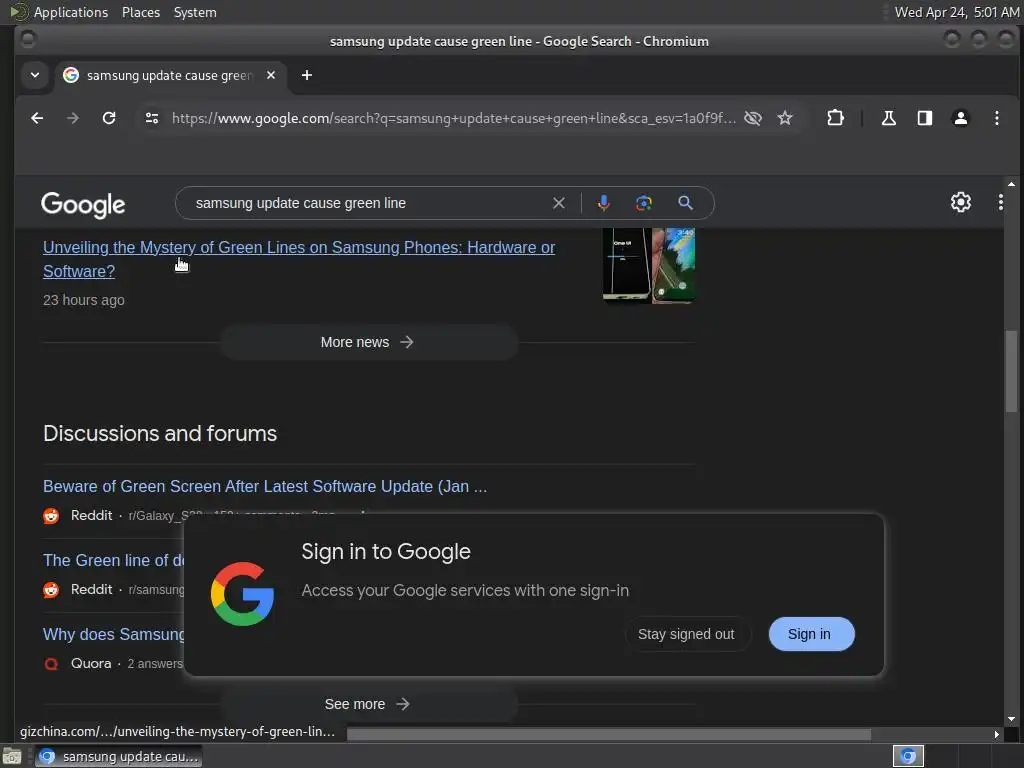Toggle the side panel icon
The image size is (1024, 768).
pyautogui.click(x=925, y=118)
